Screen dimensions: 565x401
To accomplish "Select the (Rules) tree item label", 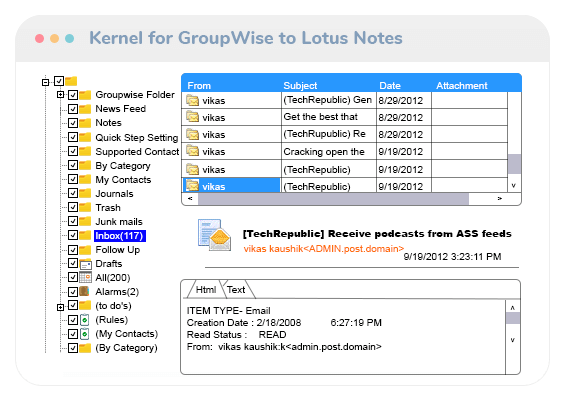I will click(112, 320).
